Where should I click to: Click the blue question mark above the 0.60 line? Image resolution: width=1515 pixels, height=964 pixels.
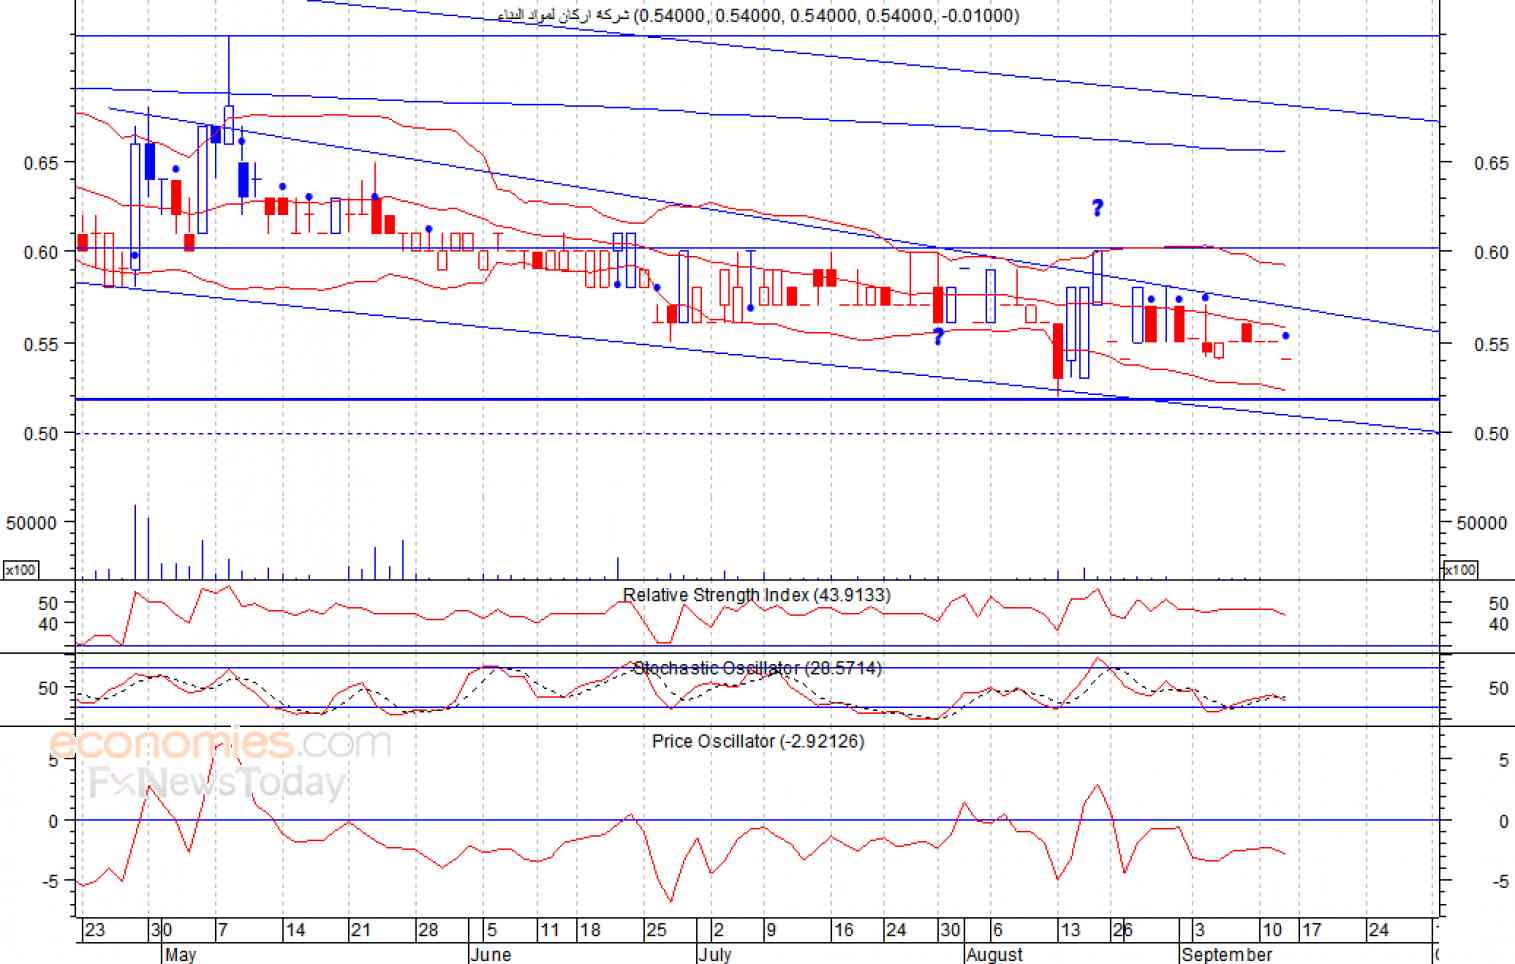tap(1097, 208)
